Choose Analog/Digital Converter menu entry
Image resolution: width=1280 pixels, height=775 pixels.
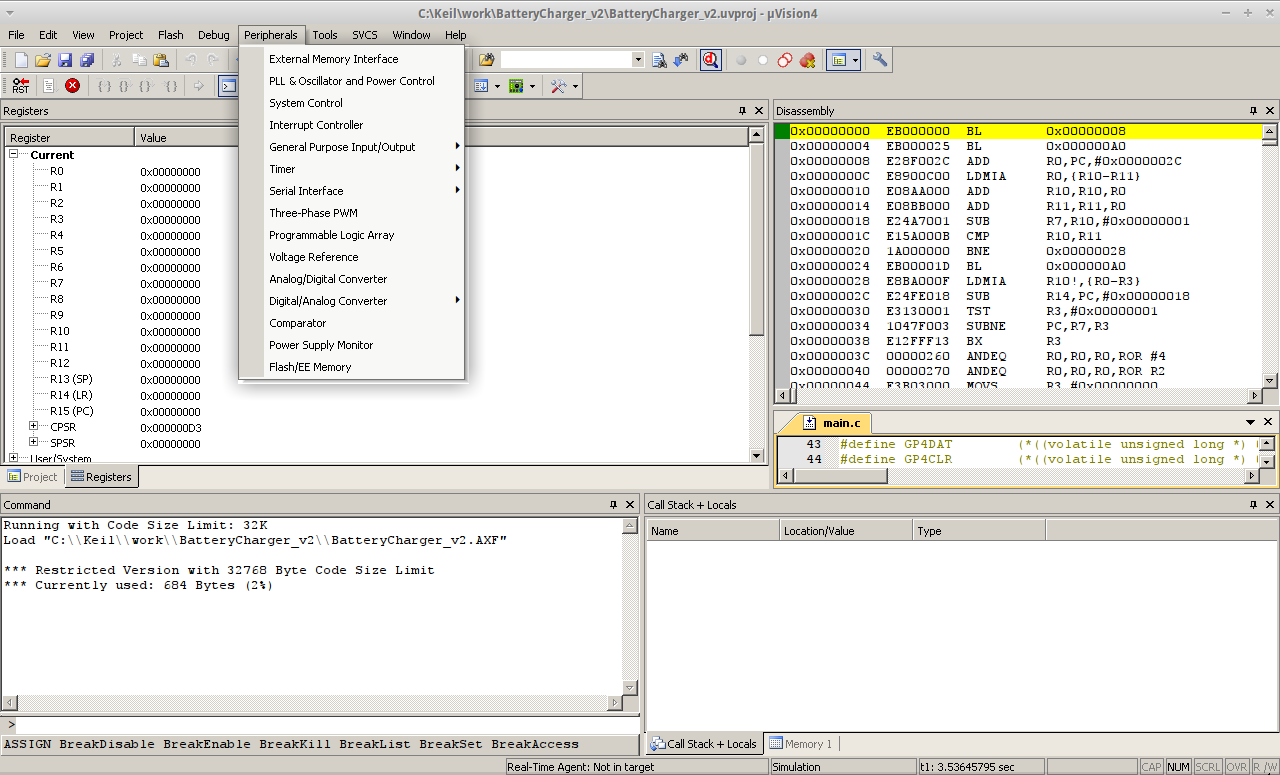click(x=352, y=279)
